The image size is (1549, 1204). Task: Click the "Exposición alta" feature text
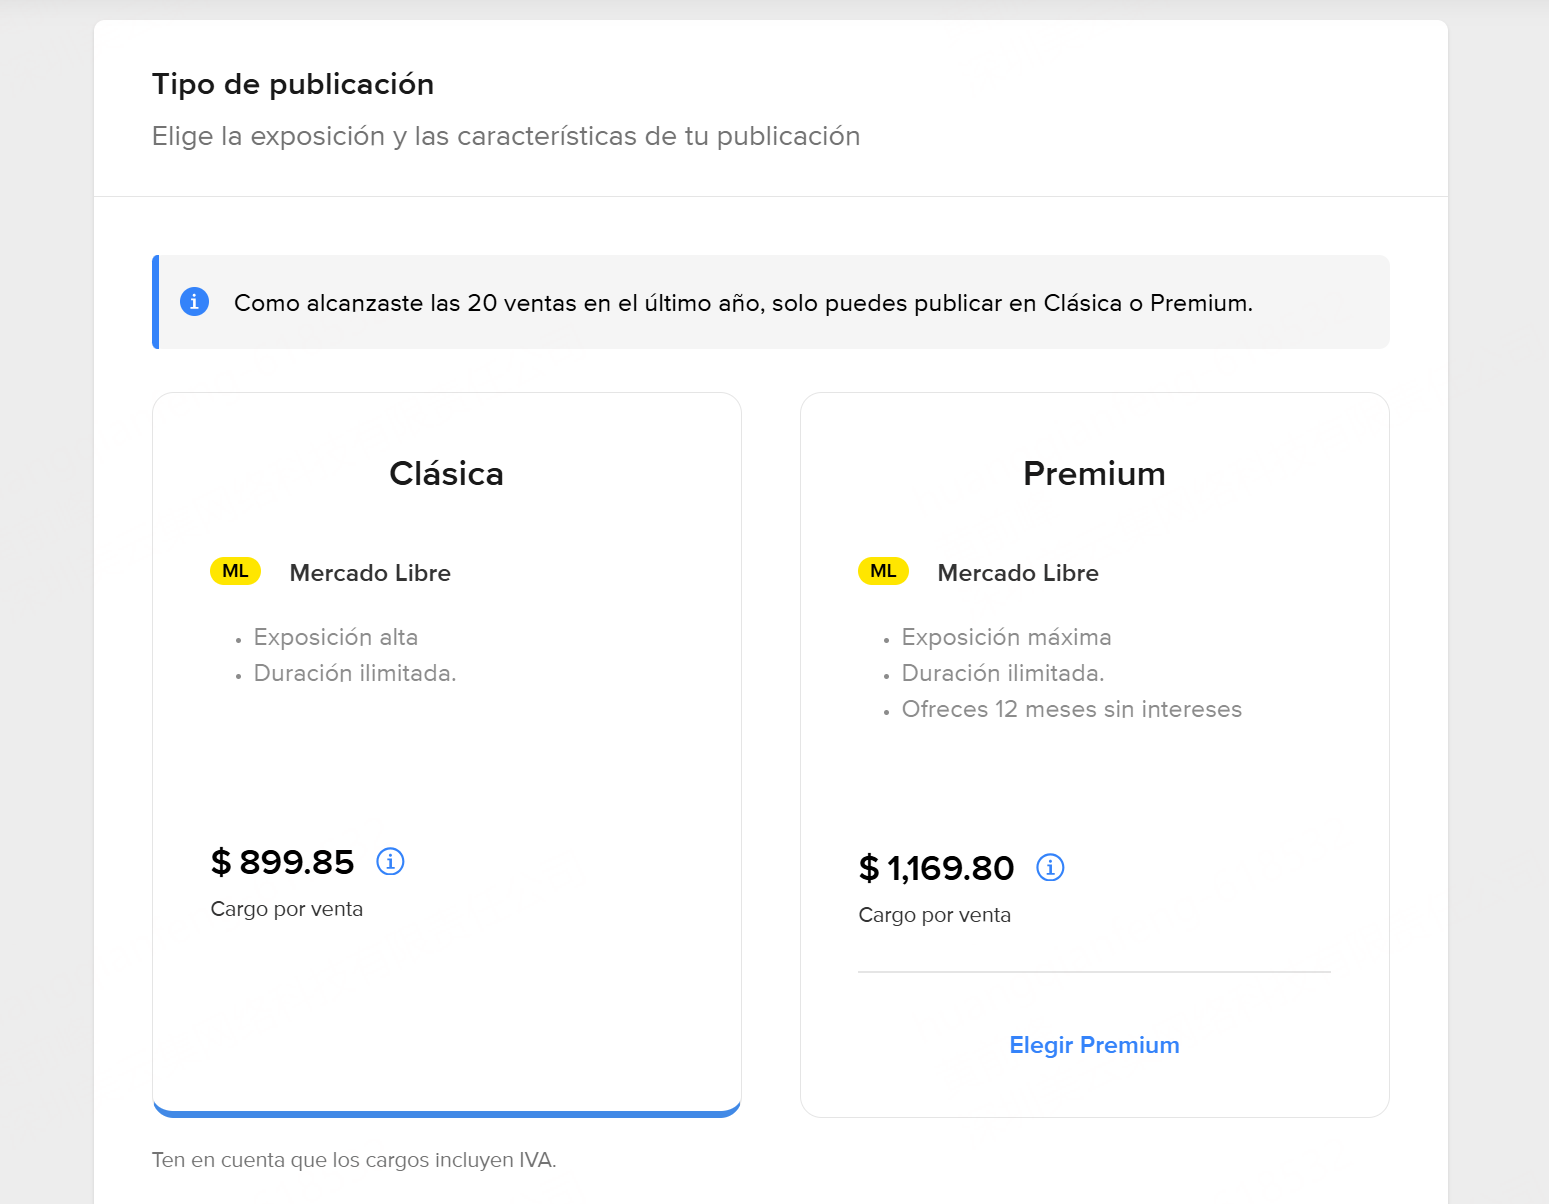tap(336, 637)
